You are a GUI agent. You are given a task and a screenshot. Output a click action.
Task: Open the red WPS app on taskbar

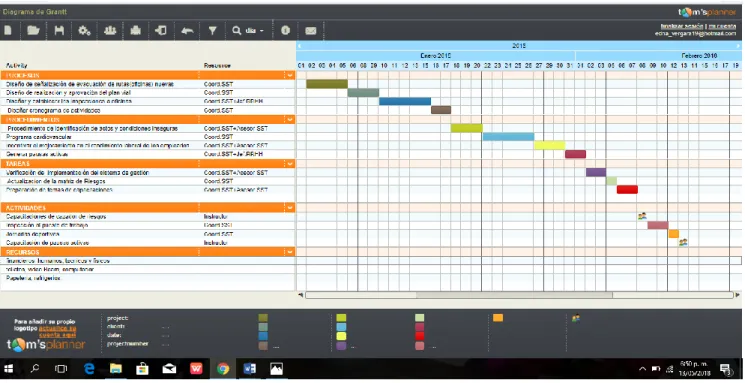[x=196, y=369]
